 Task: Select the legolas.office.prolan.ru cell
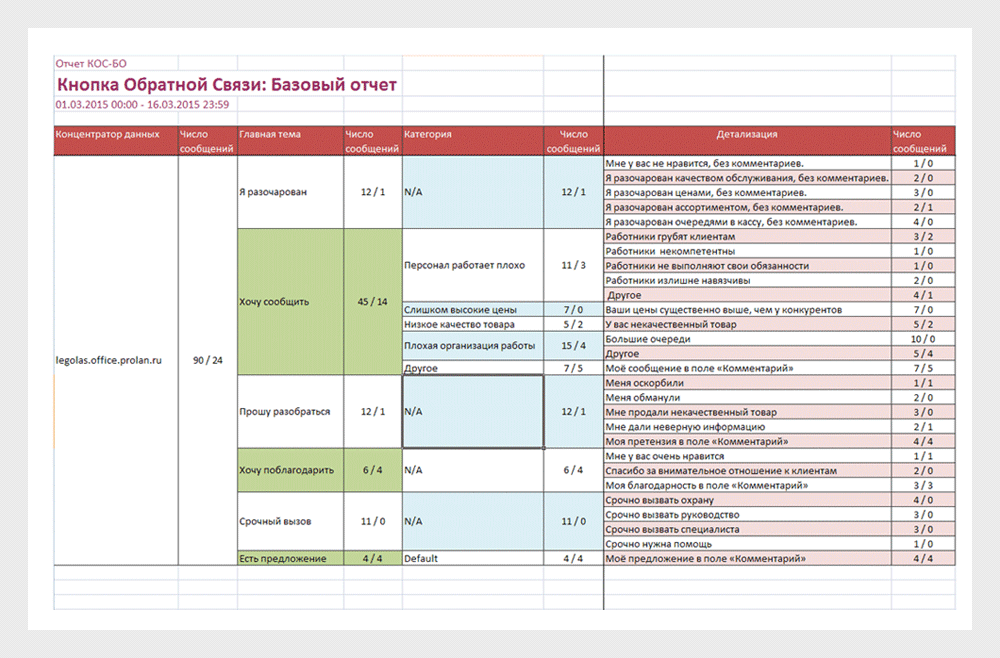109,358
